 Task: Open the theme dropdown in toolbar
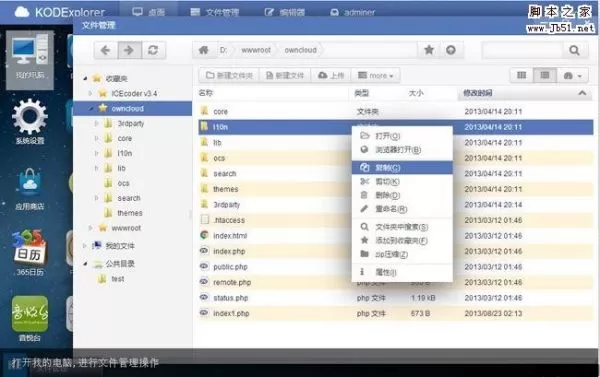(572, 76)
